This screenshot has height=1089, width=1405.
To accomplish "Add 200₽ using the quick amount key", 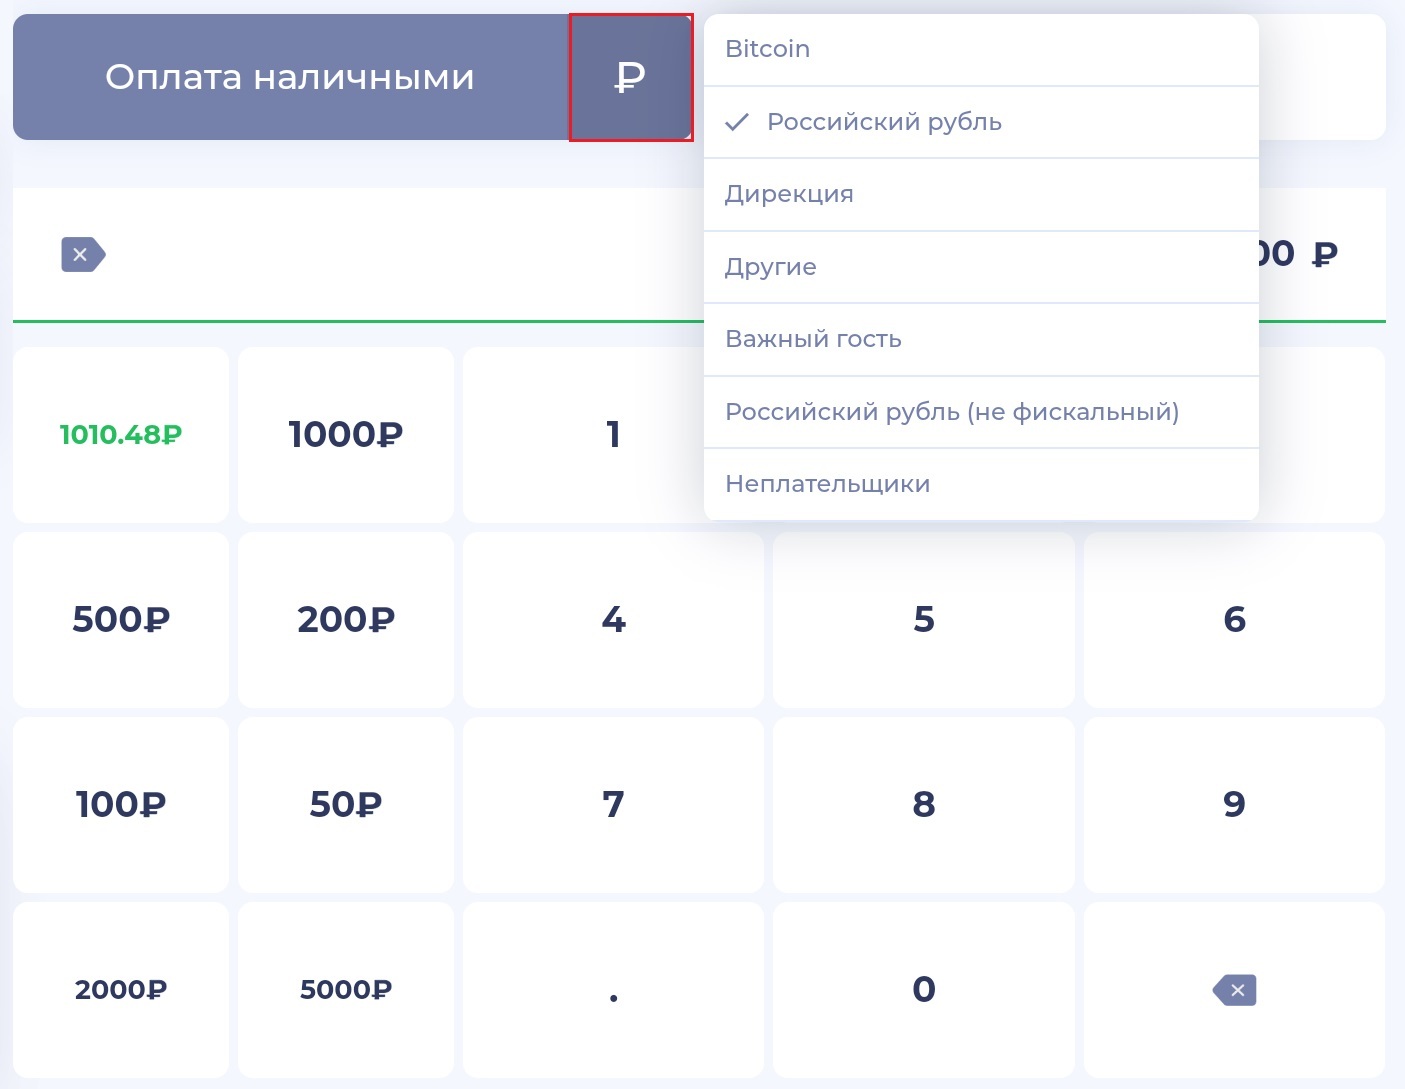I will pyautogui.click(x=346, y=620).
